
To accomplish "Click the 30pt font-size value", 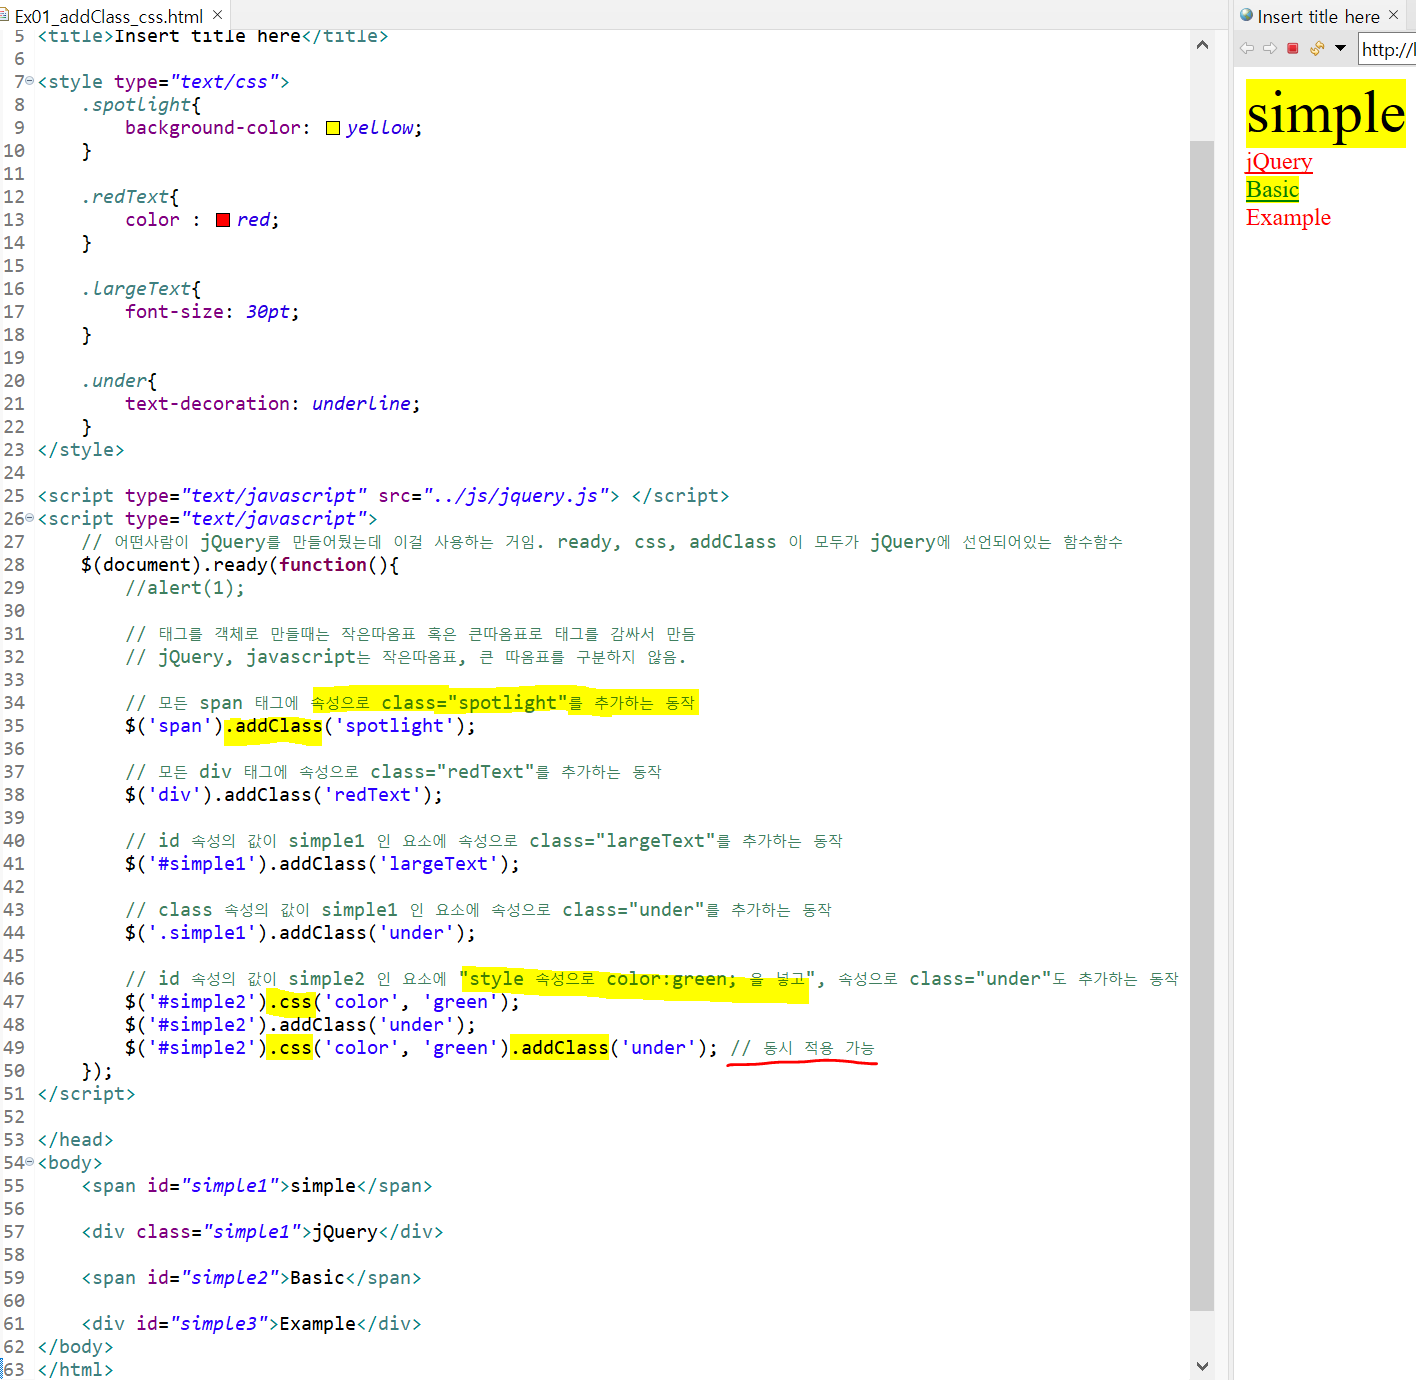I will click(x=268, y=312).
